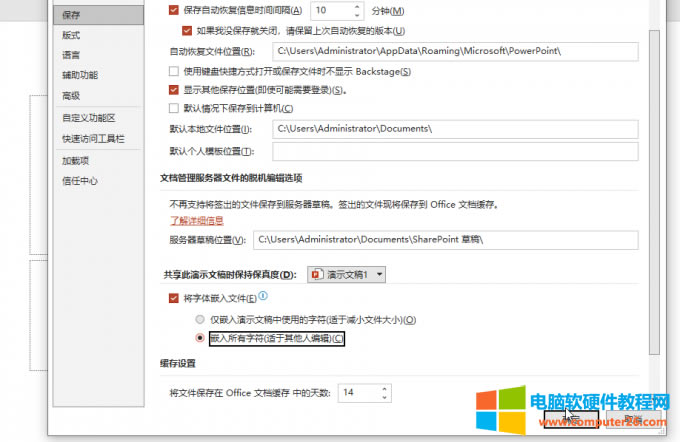Click the PowerPoint icon in 演示文稿1 dropdown
Viewport: 680px width, 442px height.
316,274
